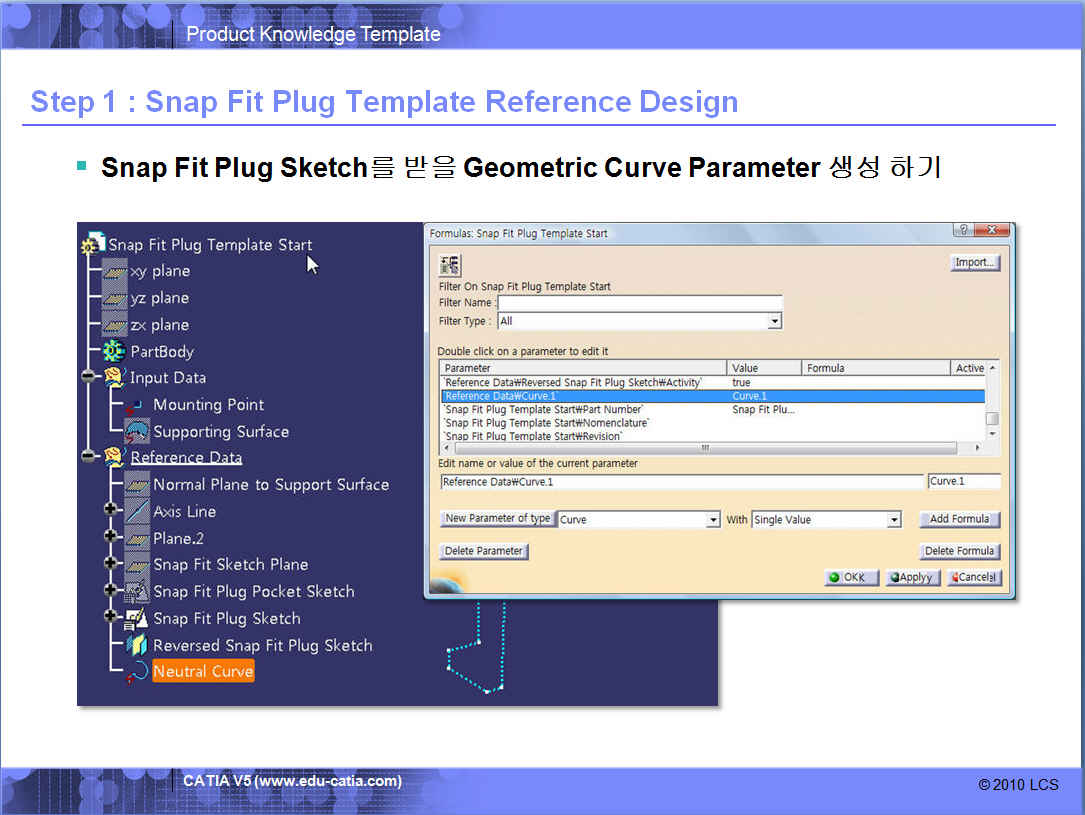Image resolution: width=1085 pixels, height=815 pixels.
Task: Click the incremental filter icon in Formulas dialog
Action: (450, 265)
